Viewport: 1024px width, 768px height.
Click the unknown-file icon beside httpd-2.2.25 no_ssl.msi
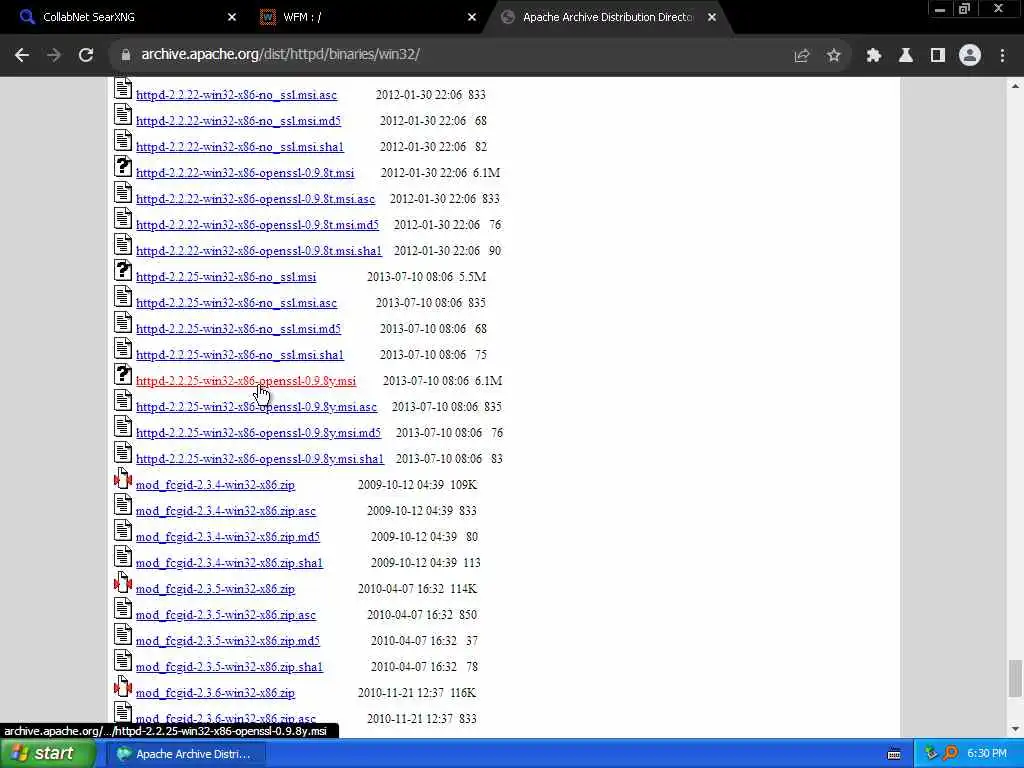(x=123, y=270)
